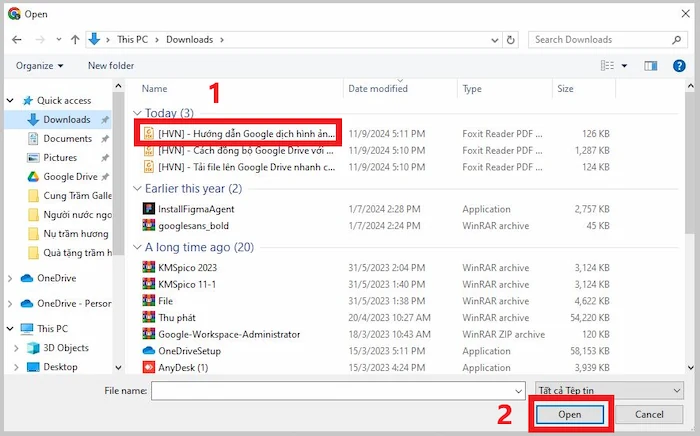The image size is (700, 436).
Task: Collapse the Quick access node
Action: point(10,100)
